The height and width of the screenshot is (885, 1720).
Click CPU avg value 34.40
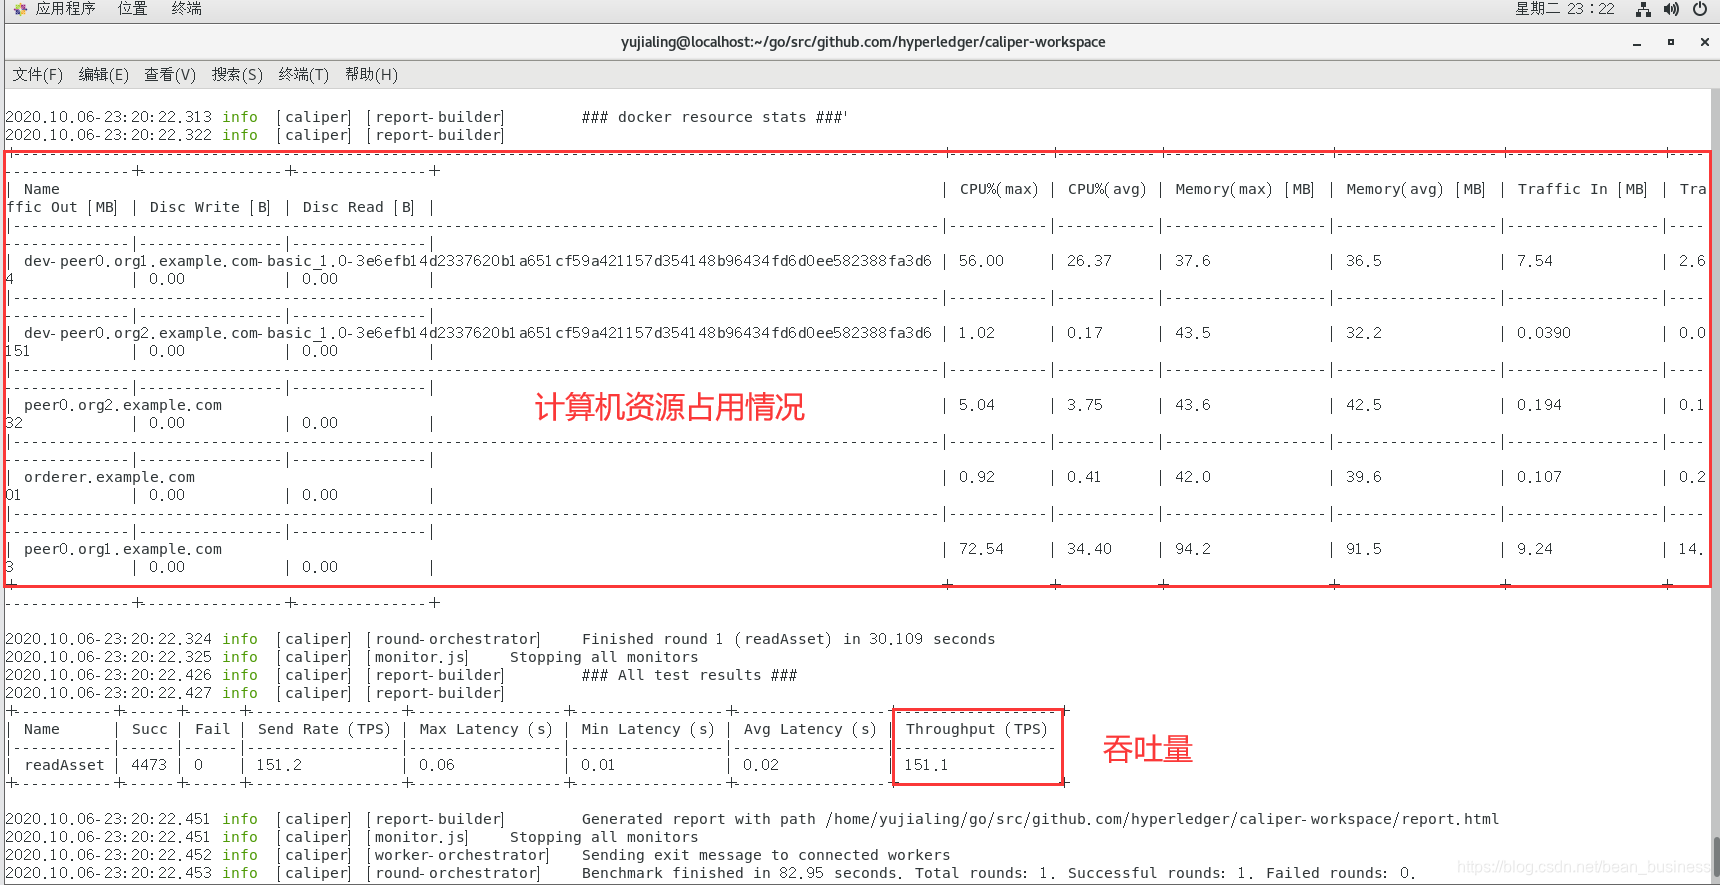pyautogui.click(x=1089, y=549)
